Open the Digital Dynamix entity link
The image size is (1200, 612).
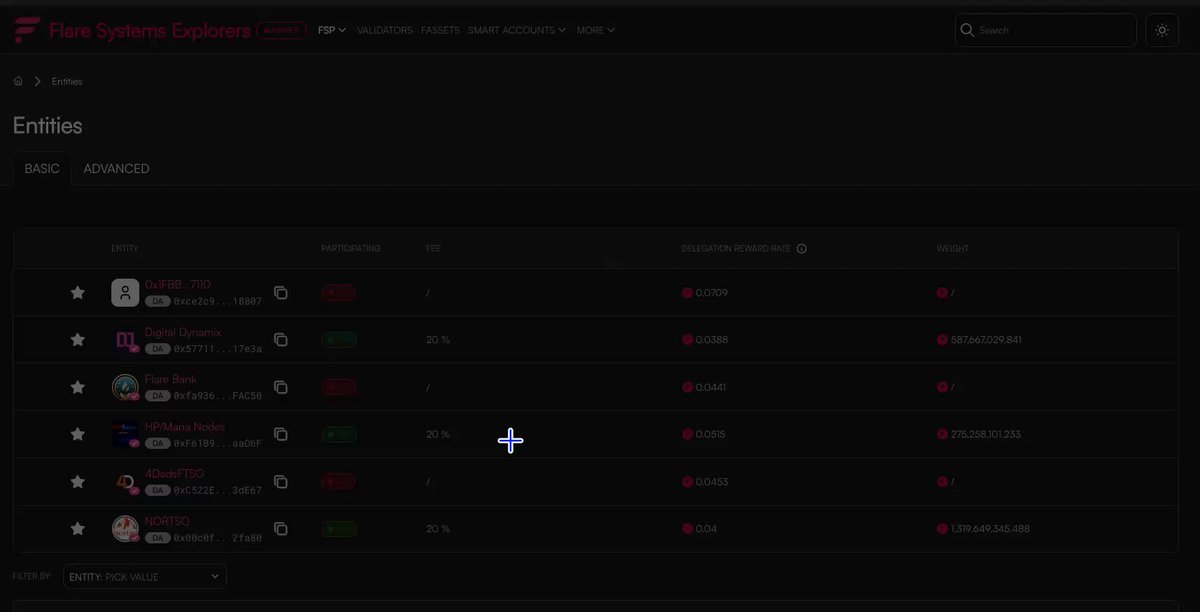click(183, 332)
